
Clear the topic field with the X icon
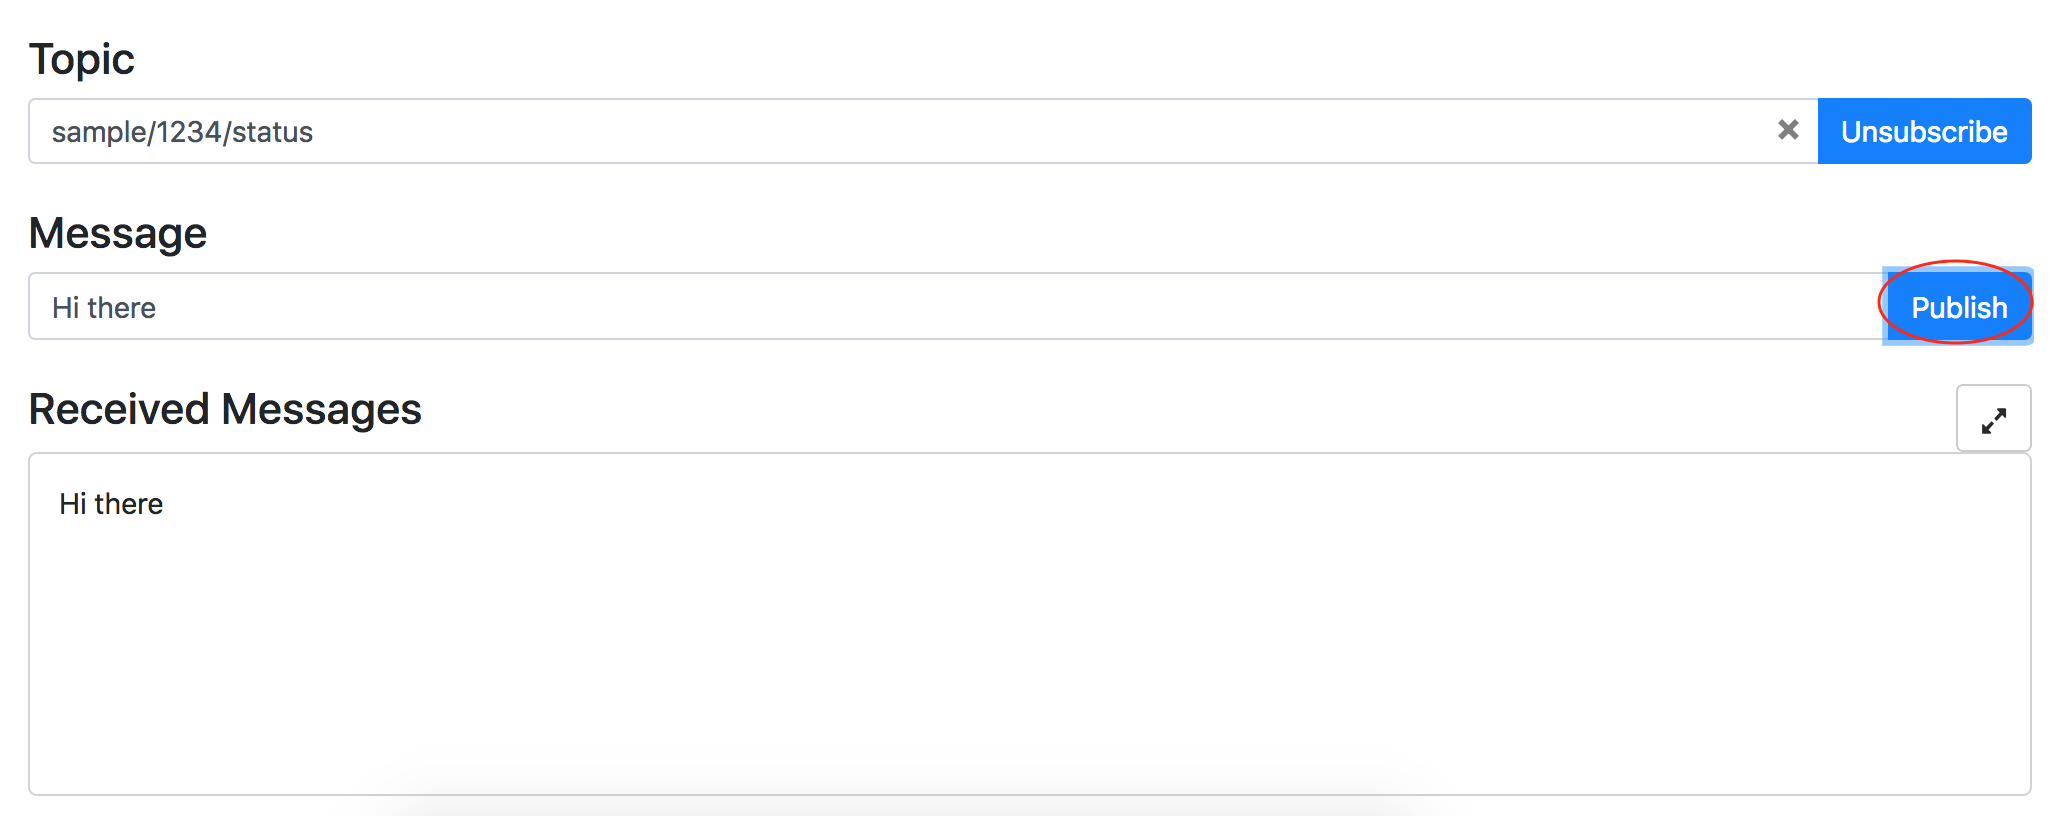pyautogui.click(x=1788, y=130)
